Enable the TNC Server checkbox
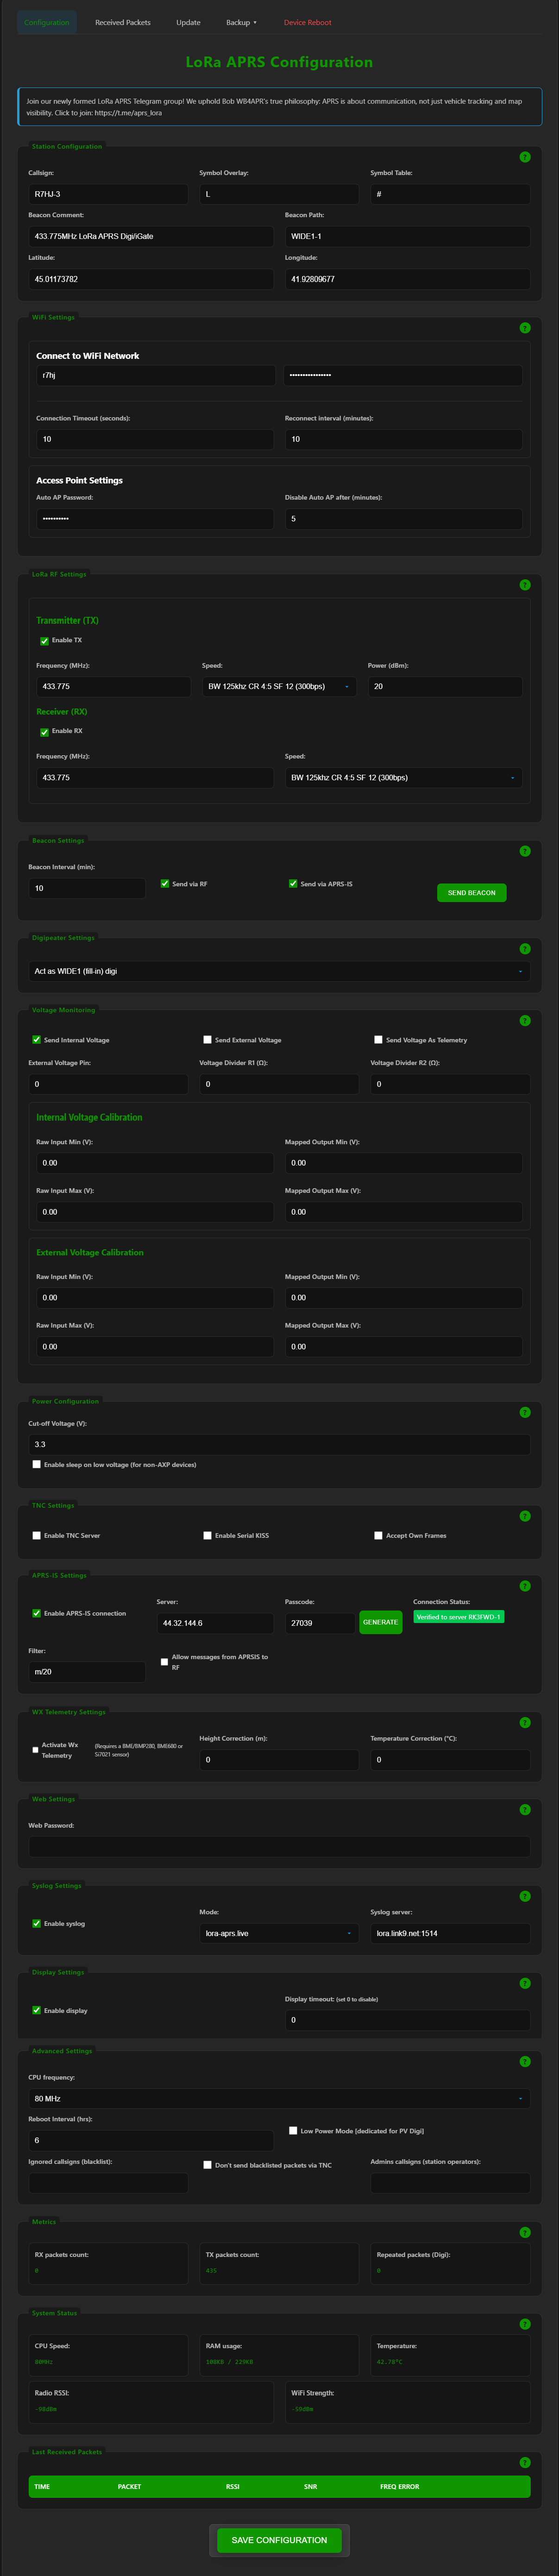 (x=37, y=1536)
